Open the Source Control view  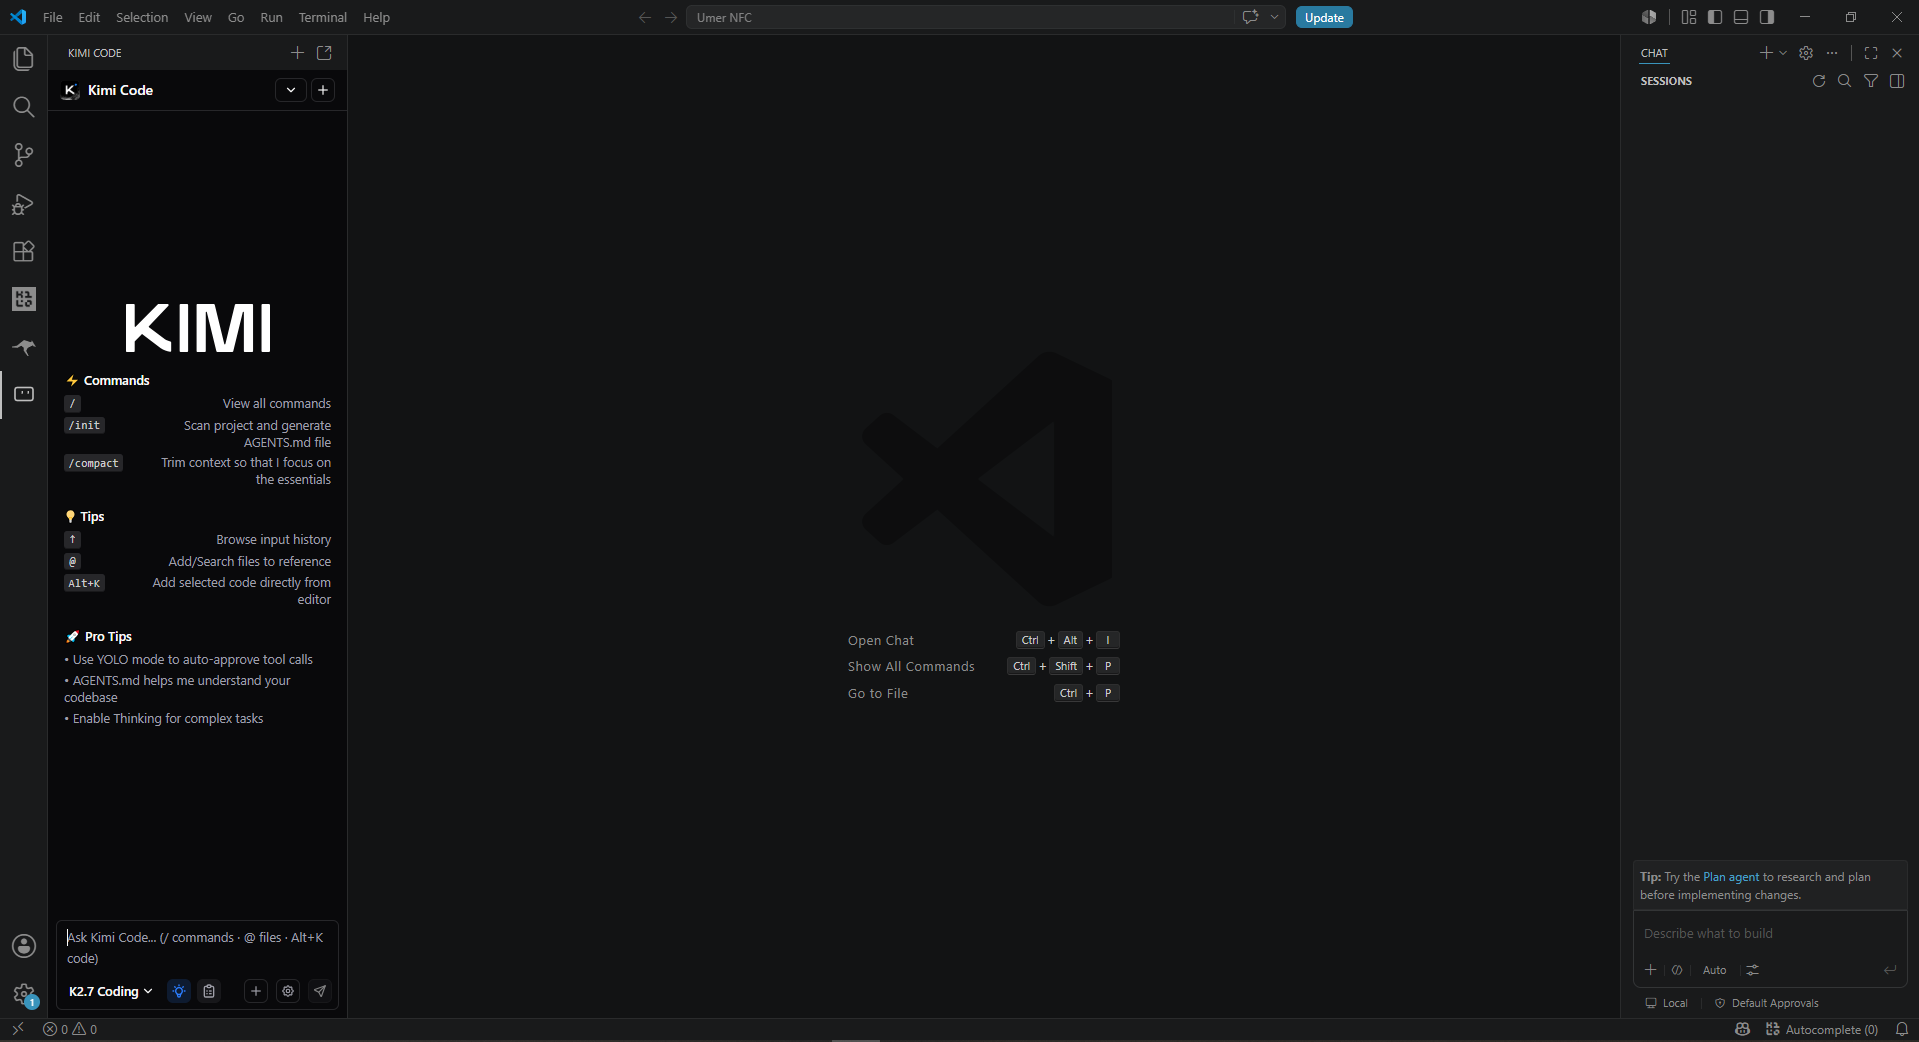pos(24,155)
